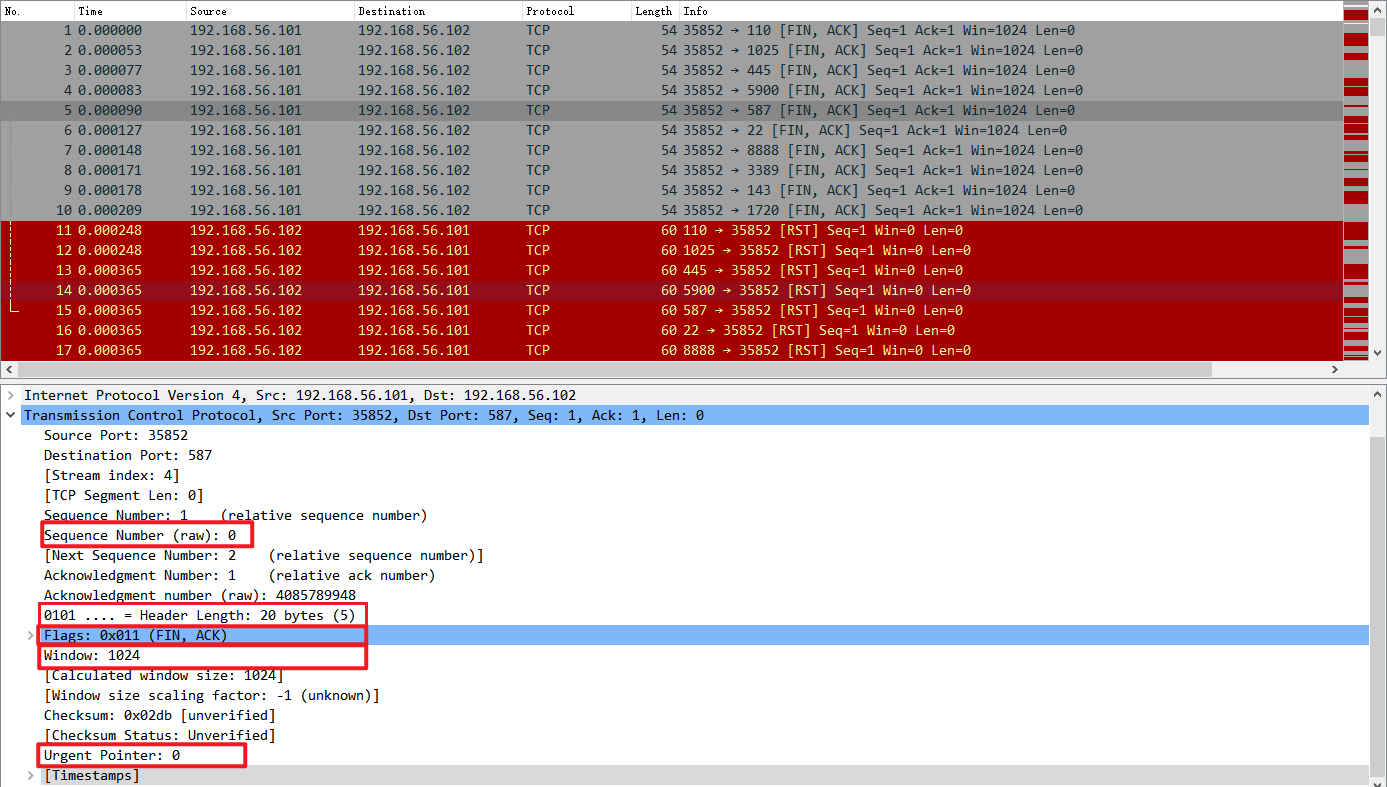
Task: Expand the Timestamps item in packet details
Action: pos(28,775)
